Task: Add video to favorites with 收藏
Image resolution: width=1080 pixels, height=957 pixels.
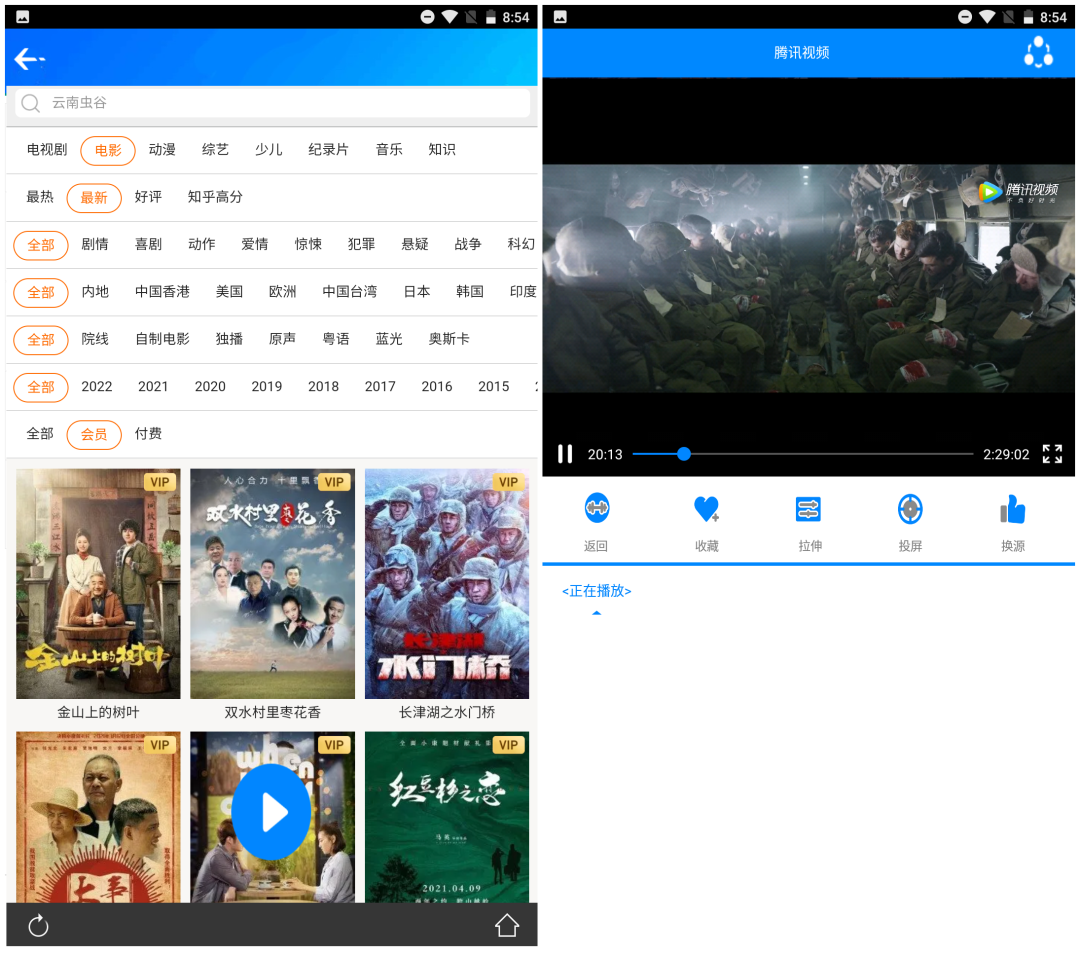Action: [706, 509]
